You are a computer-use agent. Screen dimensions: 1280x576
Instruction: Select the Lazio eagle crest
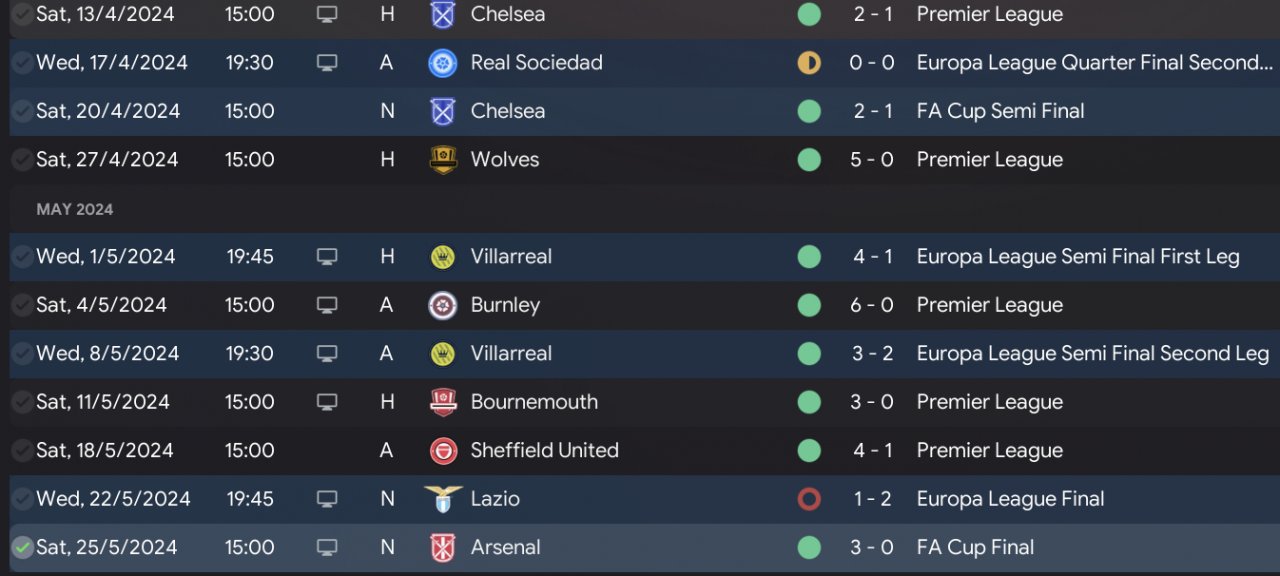(442, 499)
